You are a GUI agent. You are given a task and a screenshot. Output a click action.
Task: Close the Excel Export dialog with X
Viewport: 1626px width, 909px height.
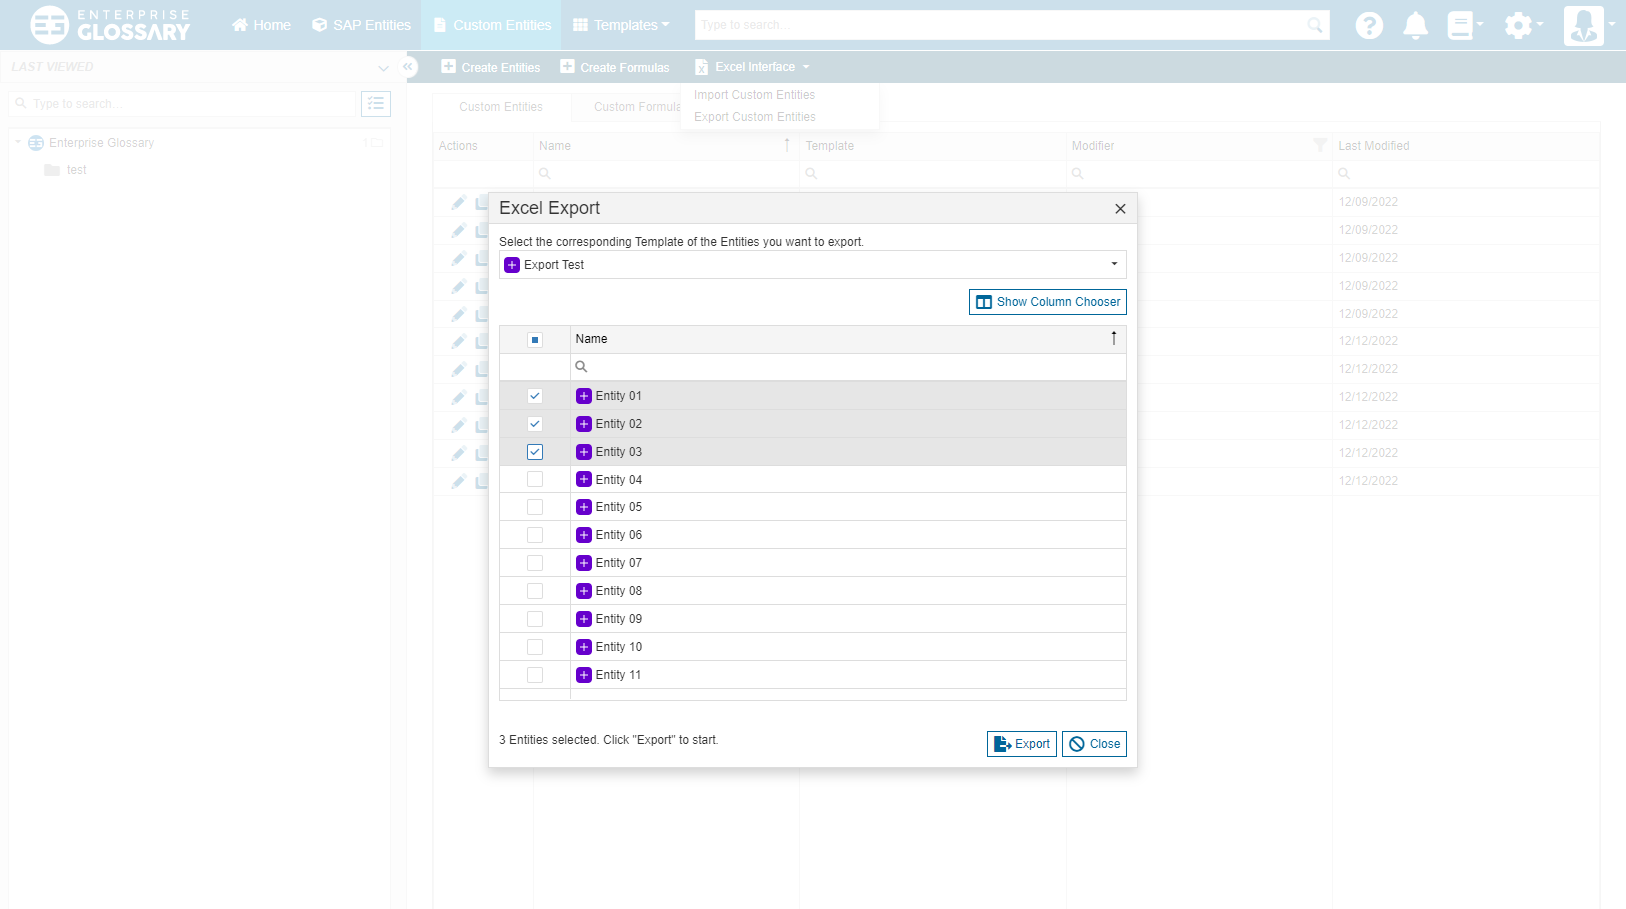point(1120,209)
